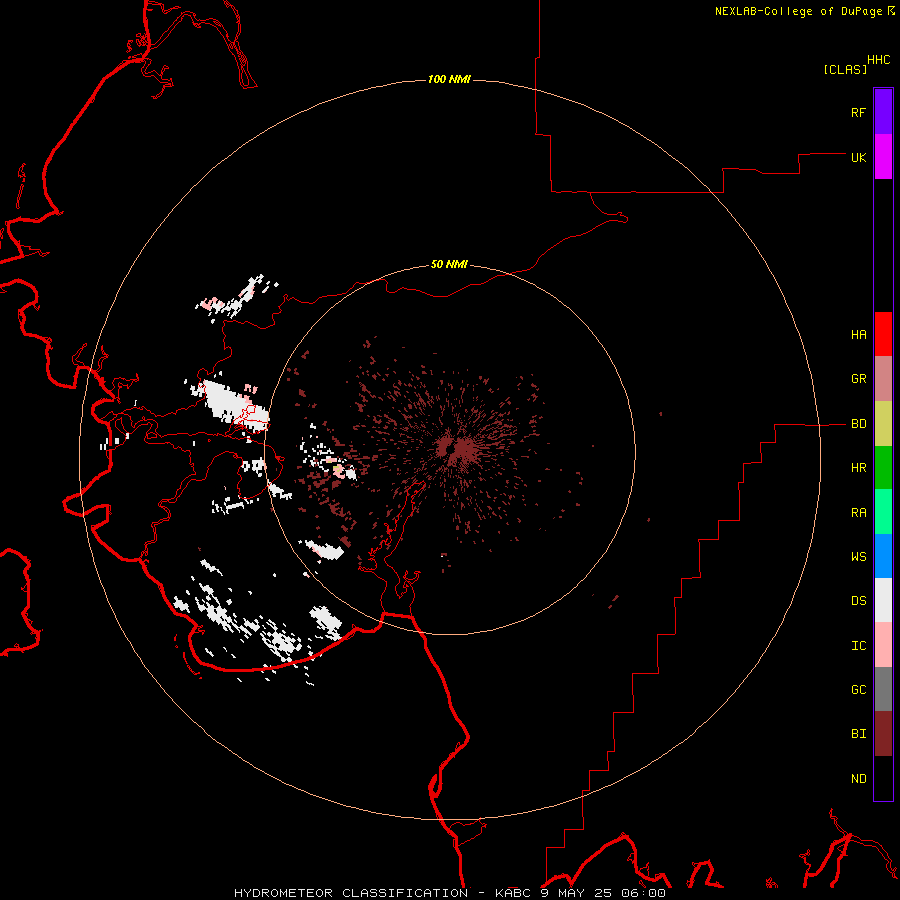The height and width of the screenshot is (900, 900).
Task: Click the ND legend label
Action: click(858, 779)
